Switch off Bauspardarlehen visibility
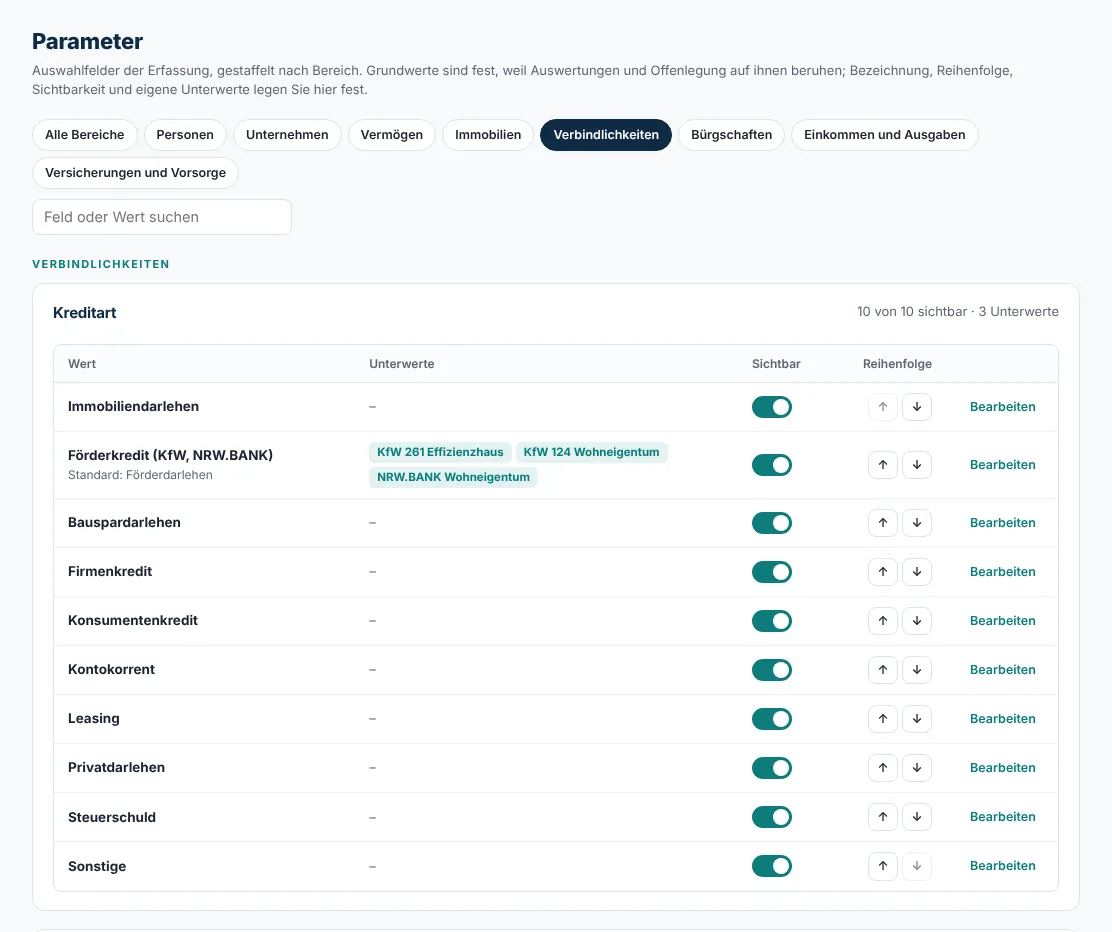The height and width of the screenshot is (932, 1112). point(772,523)
